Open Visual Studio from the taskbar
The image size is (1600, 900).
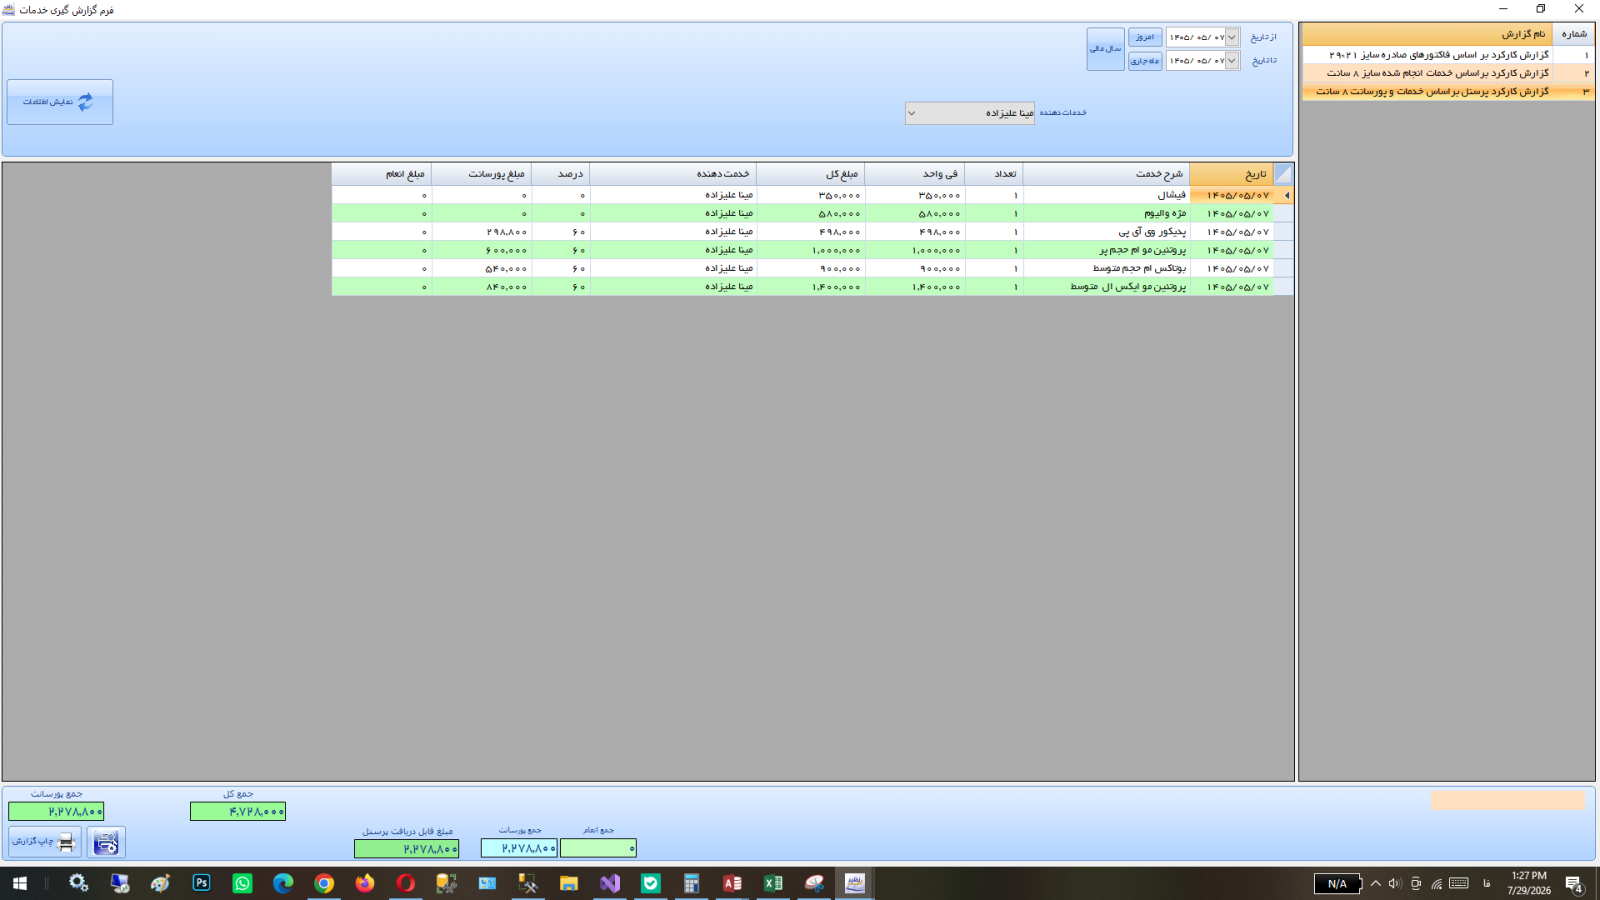pyautogui.click(x=610, y=883)
